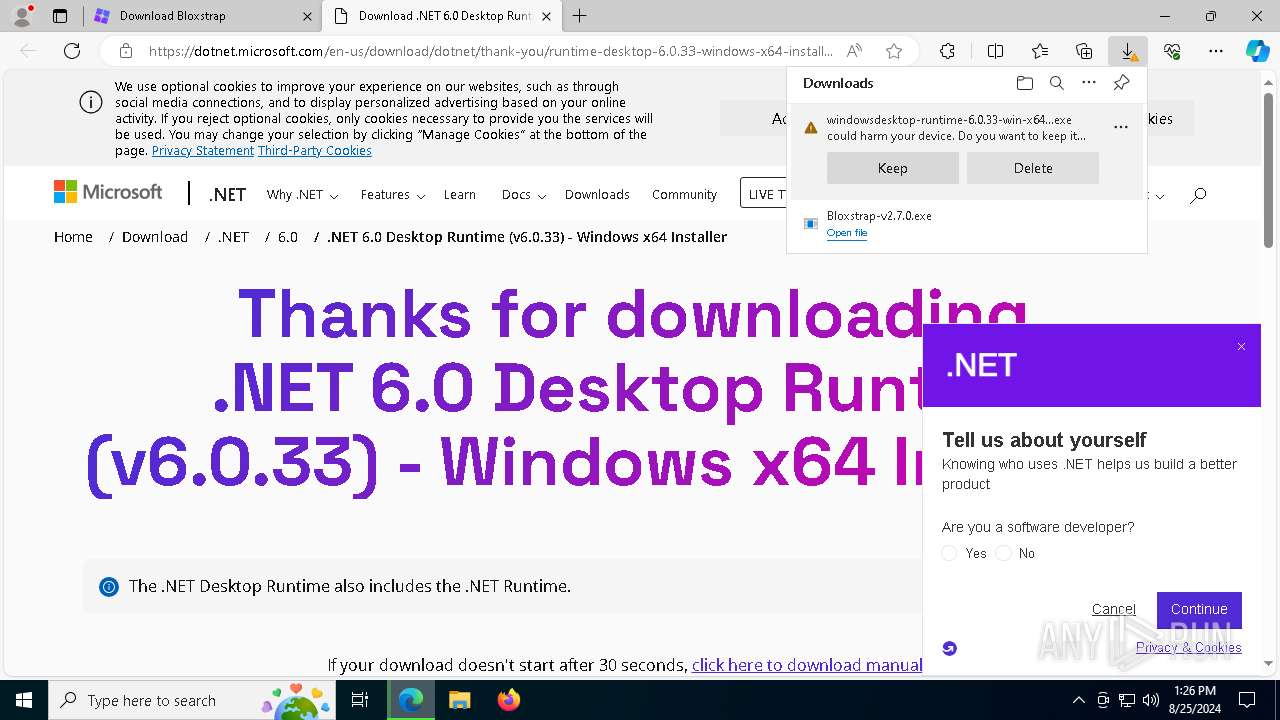Pin the Downloads panel
Viewport: 1280px width, 720px height.
point(1121,83)
